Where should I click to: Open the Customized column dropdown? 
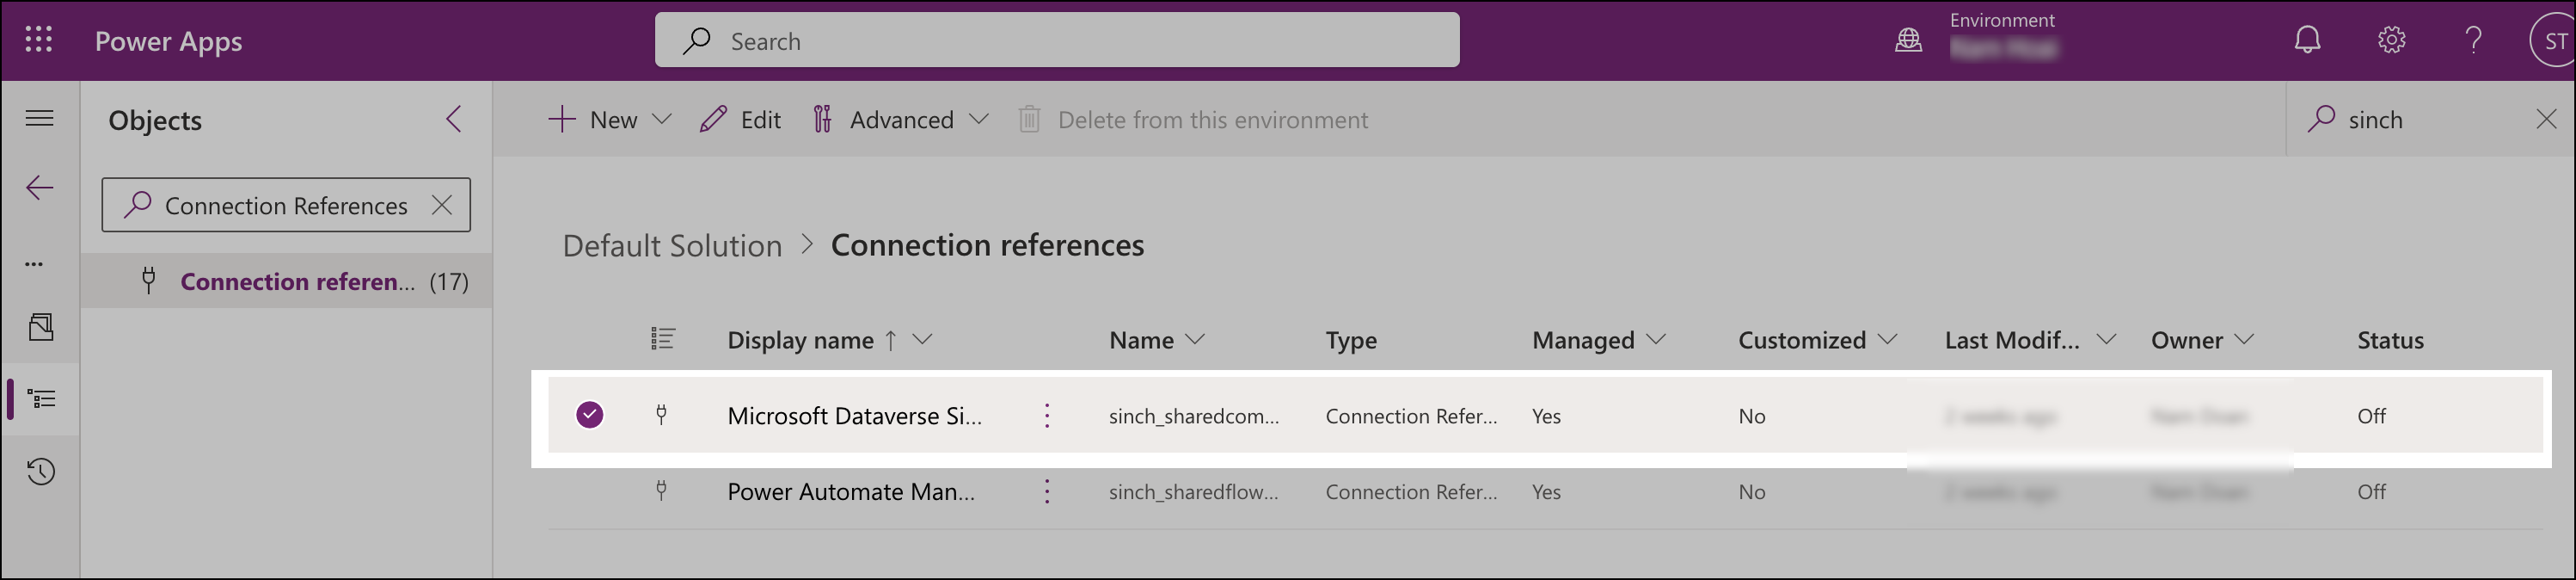pos(1888,339)
